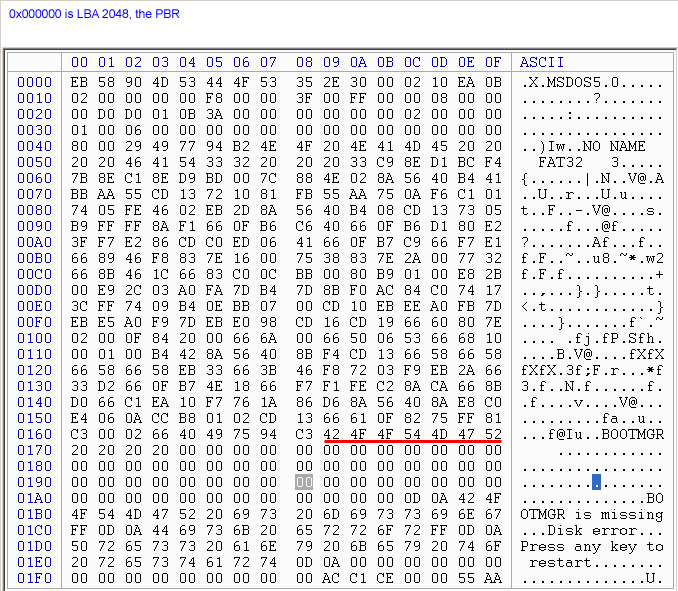Select underlined byte 52 in row 0160
Screen dimensions: 678x591
(x=493, y=434)
